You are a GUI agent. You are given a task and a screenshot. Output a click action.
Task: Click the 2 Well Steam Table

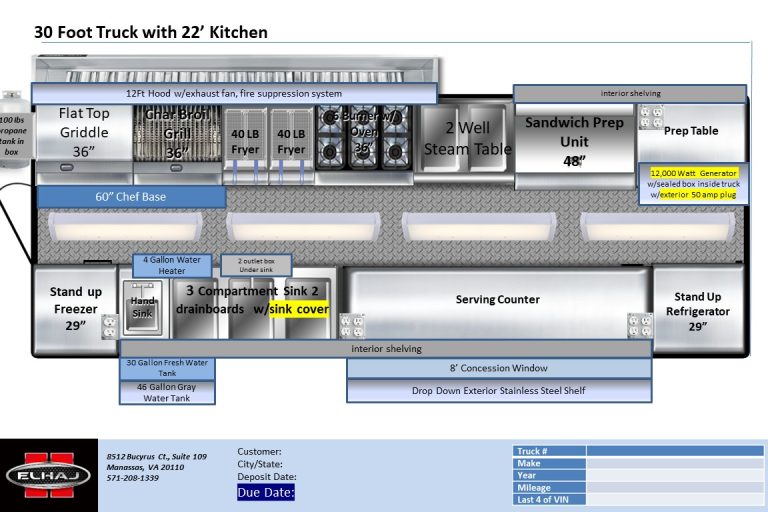(x=468, y=140)
